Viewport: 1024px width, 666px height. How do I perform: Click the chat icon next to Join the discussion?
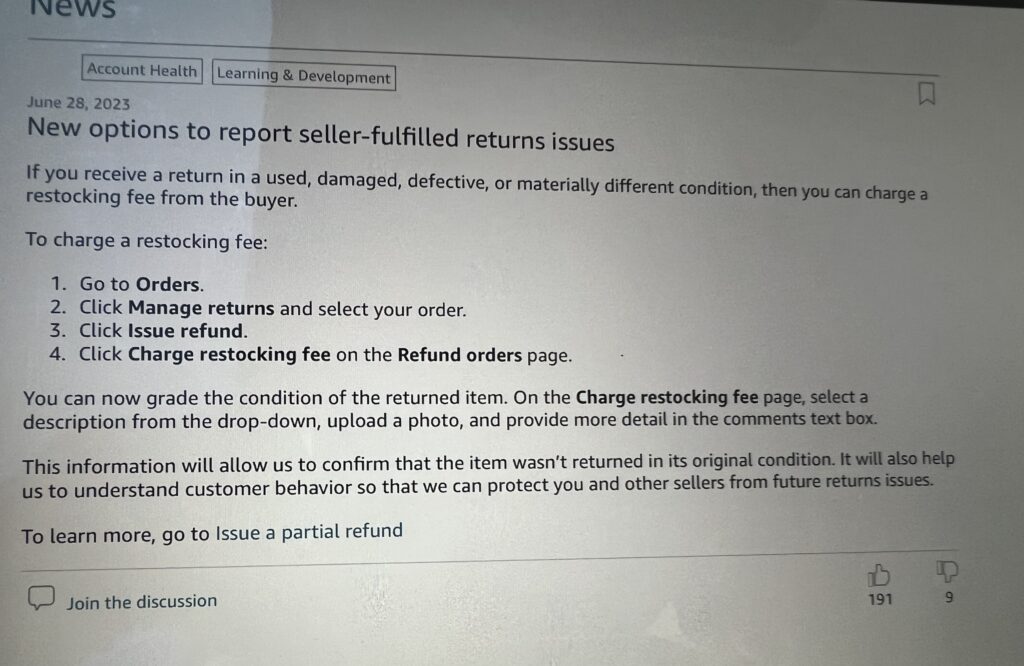pos(40,599)
